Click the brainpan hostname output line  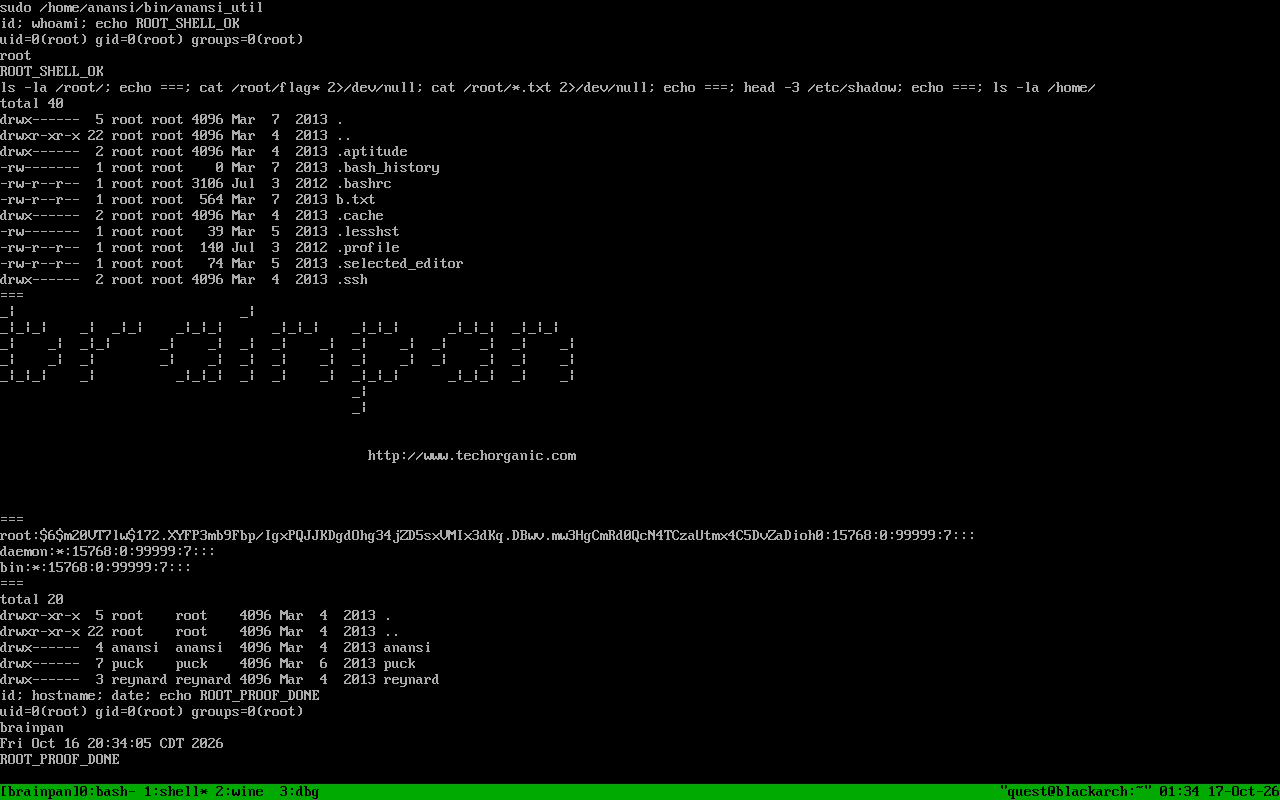click(32, 728)
